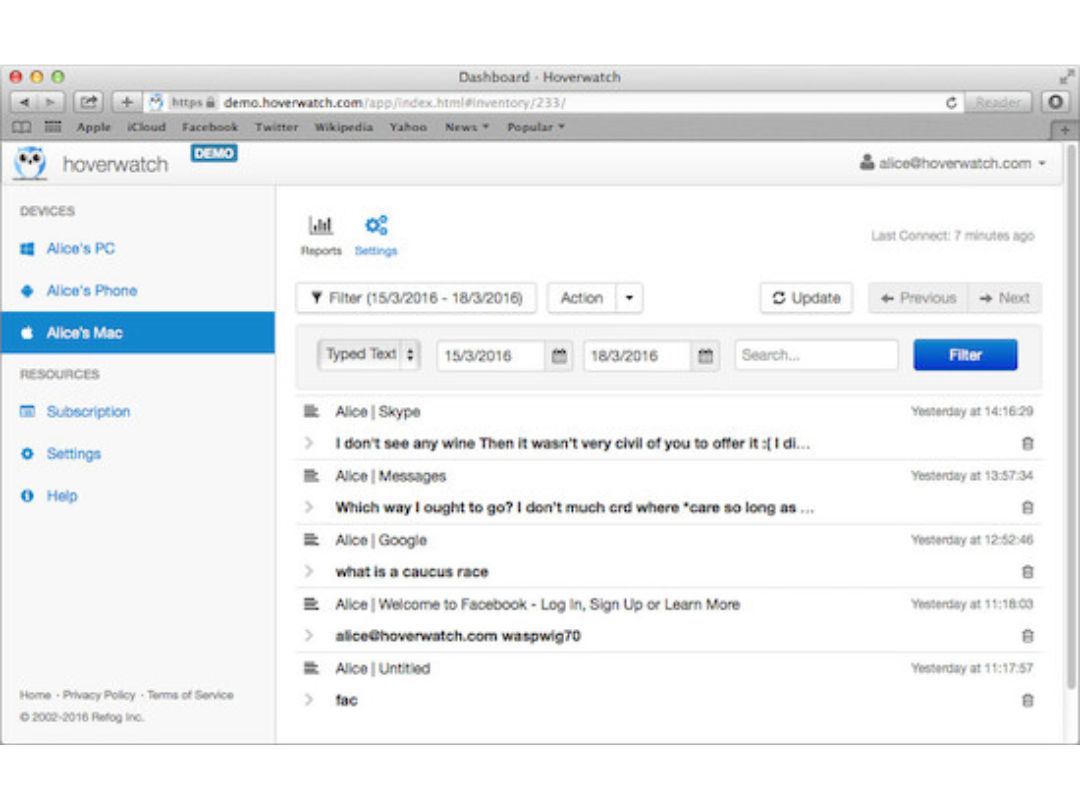Click the blue Filter button
This screenshot has height=810, width=1080.
(965, 355)
